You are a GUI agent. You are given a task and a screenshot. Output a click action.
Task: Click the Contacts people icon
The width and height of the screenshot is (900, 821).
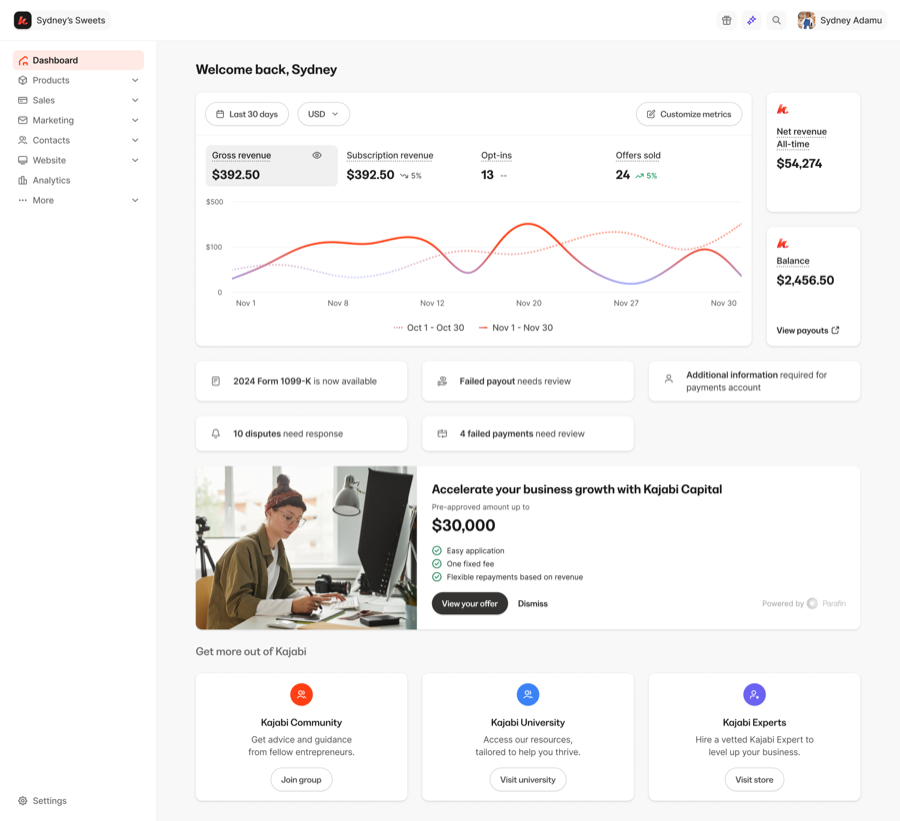pyautogui.click(x=23, y=140)
